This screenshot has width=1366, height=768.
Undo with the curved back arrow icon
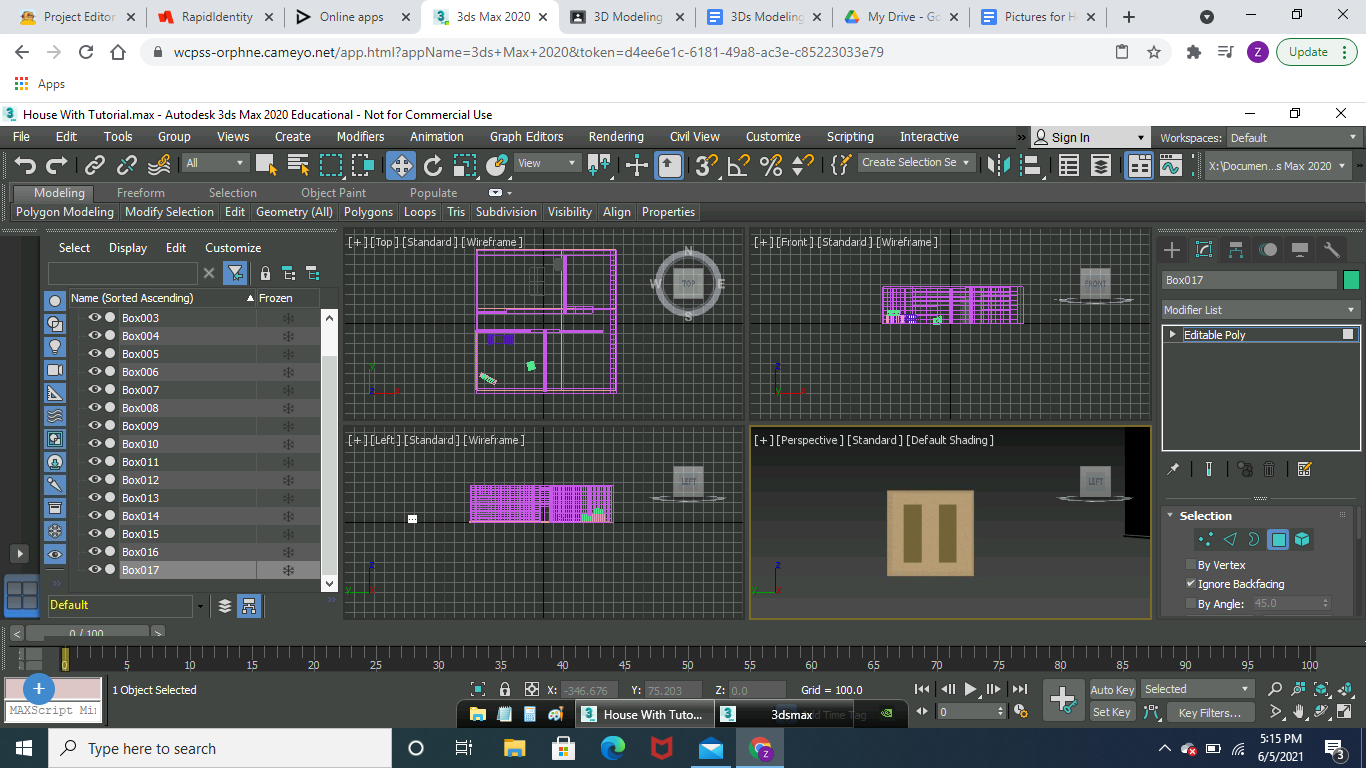point(25,165)
